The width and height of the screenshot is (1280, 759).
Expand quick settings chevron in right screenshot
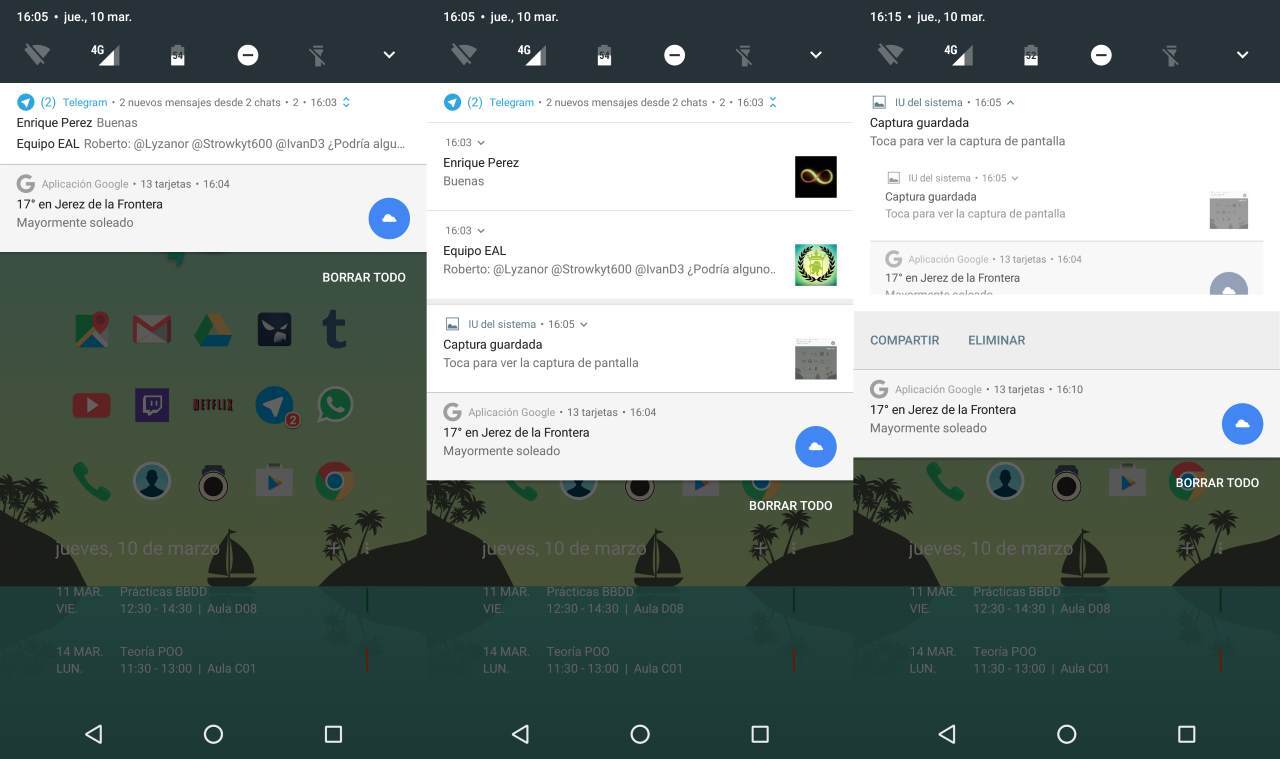[x=1242, y=55]
